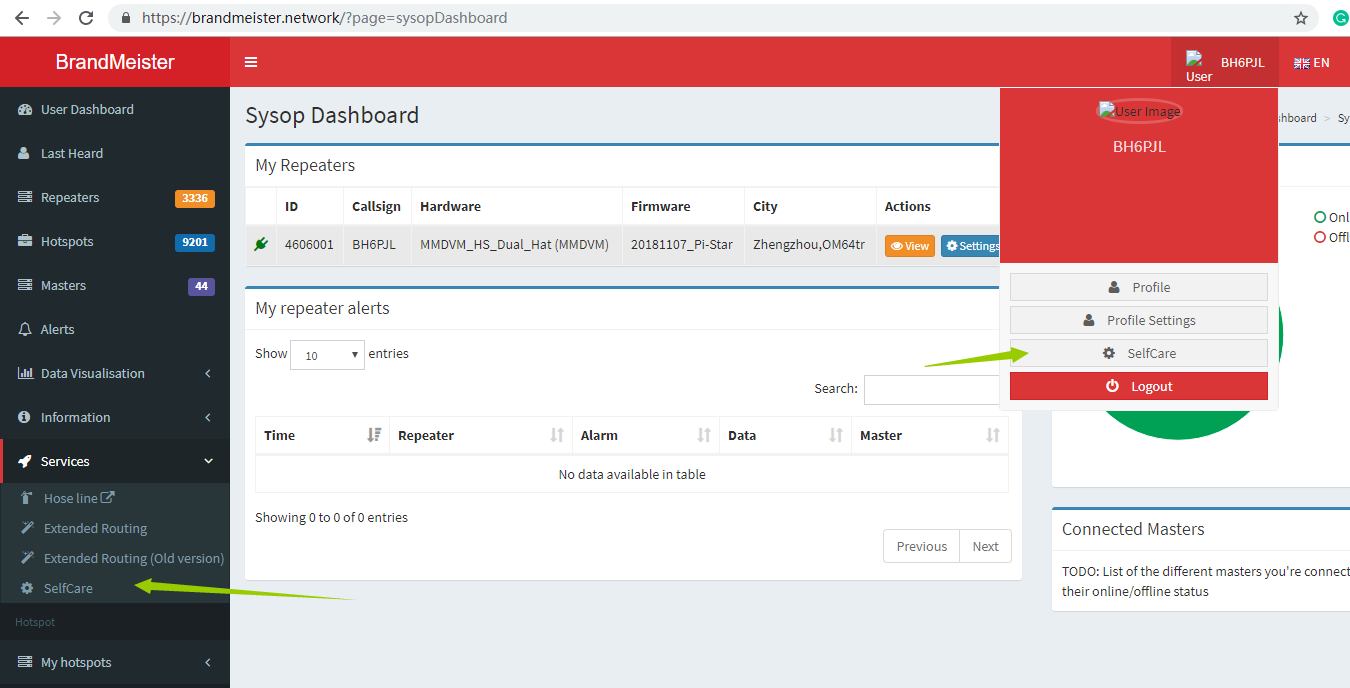
Task: Click the red Logout button
Action: click(1139, 386)
